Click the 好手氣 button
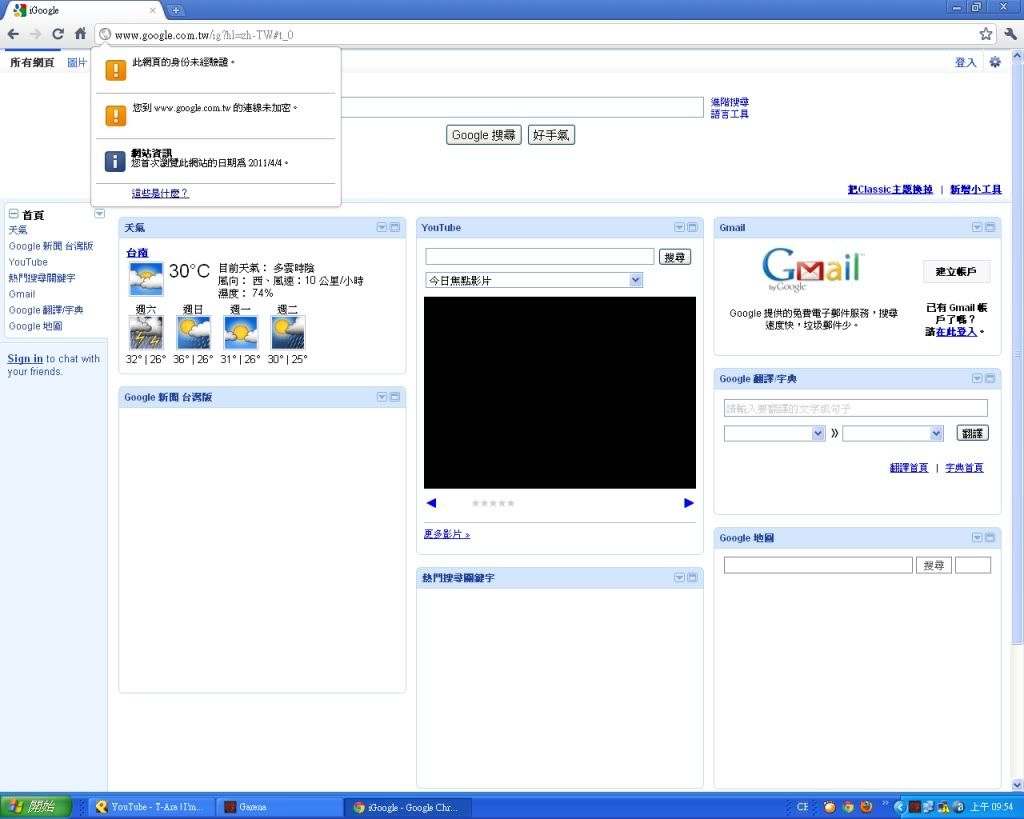This screenshot has width=1024, height=819. (x=551, y=135)
